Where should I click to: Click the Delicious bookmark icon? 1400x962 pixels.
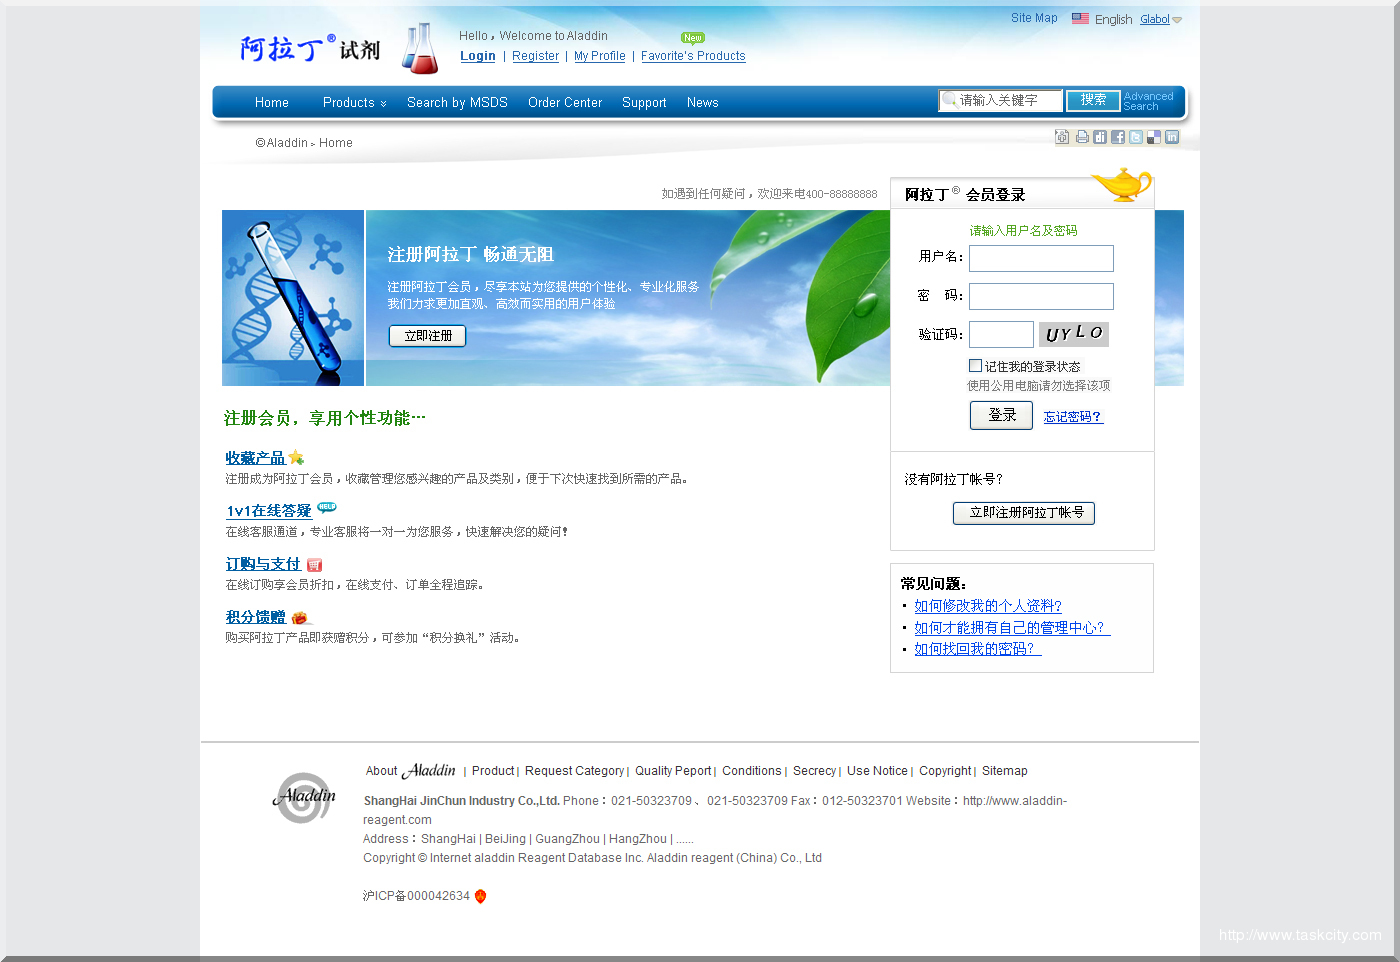point(1154,137)
